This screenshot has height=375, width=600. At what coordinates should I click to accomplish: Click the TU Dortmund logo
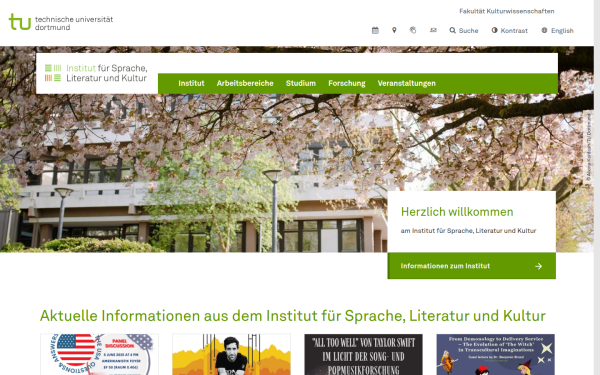click(x=61, y=22)
